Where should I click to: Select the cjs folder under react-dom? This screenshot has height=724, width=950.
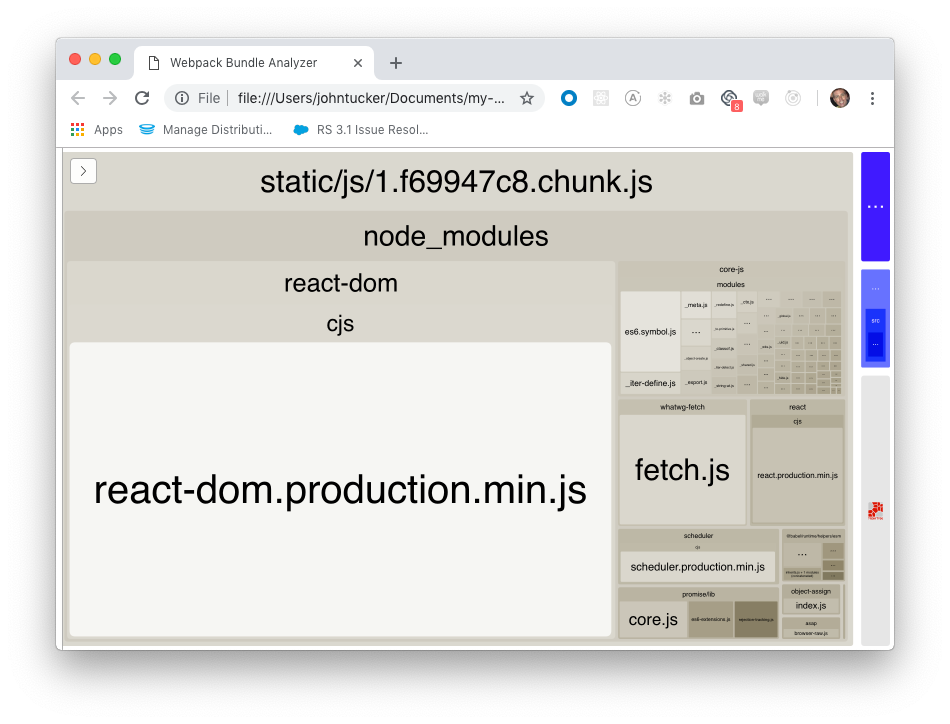click(x=340, y=324)
